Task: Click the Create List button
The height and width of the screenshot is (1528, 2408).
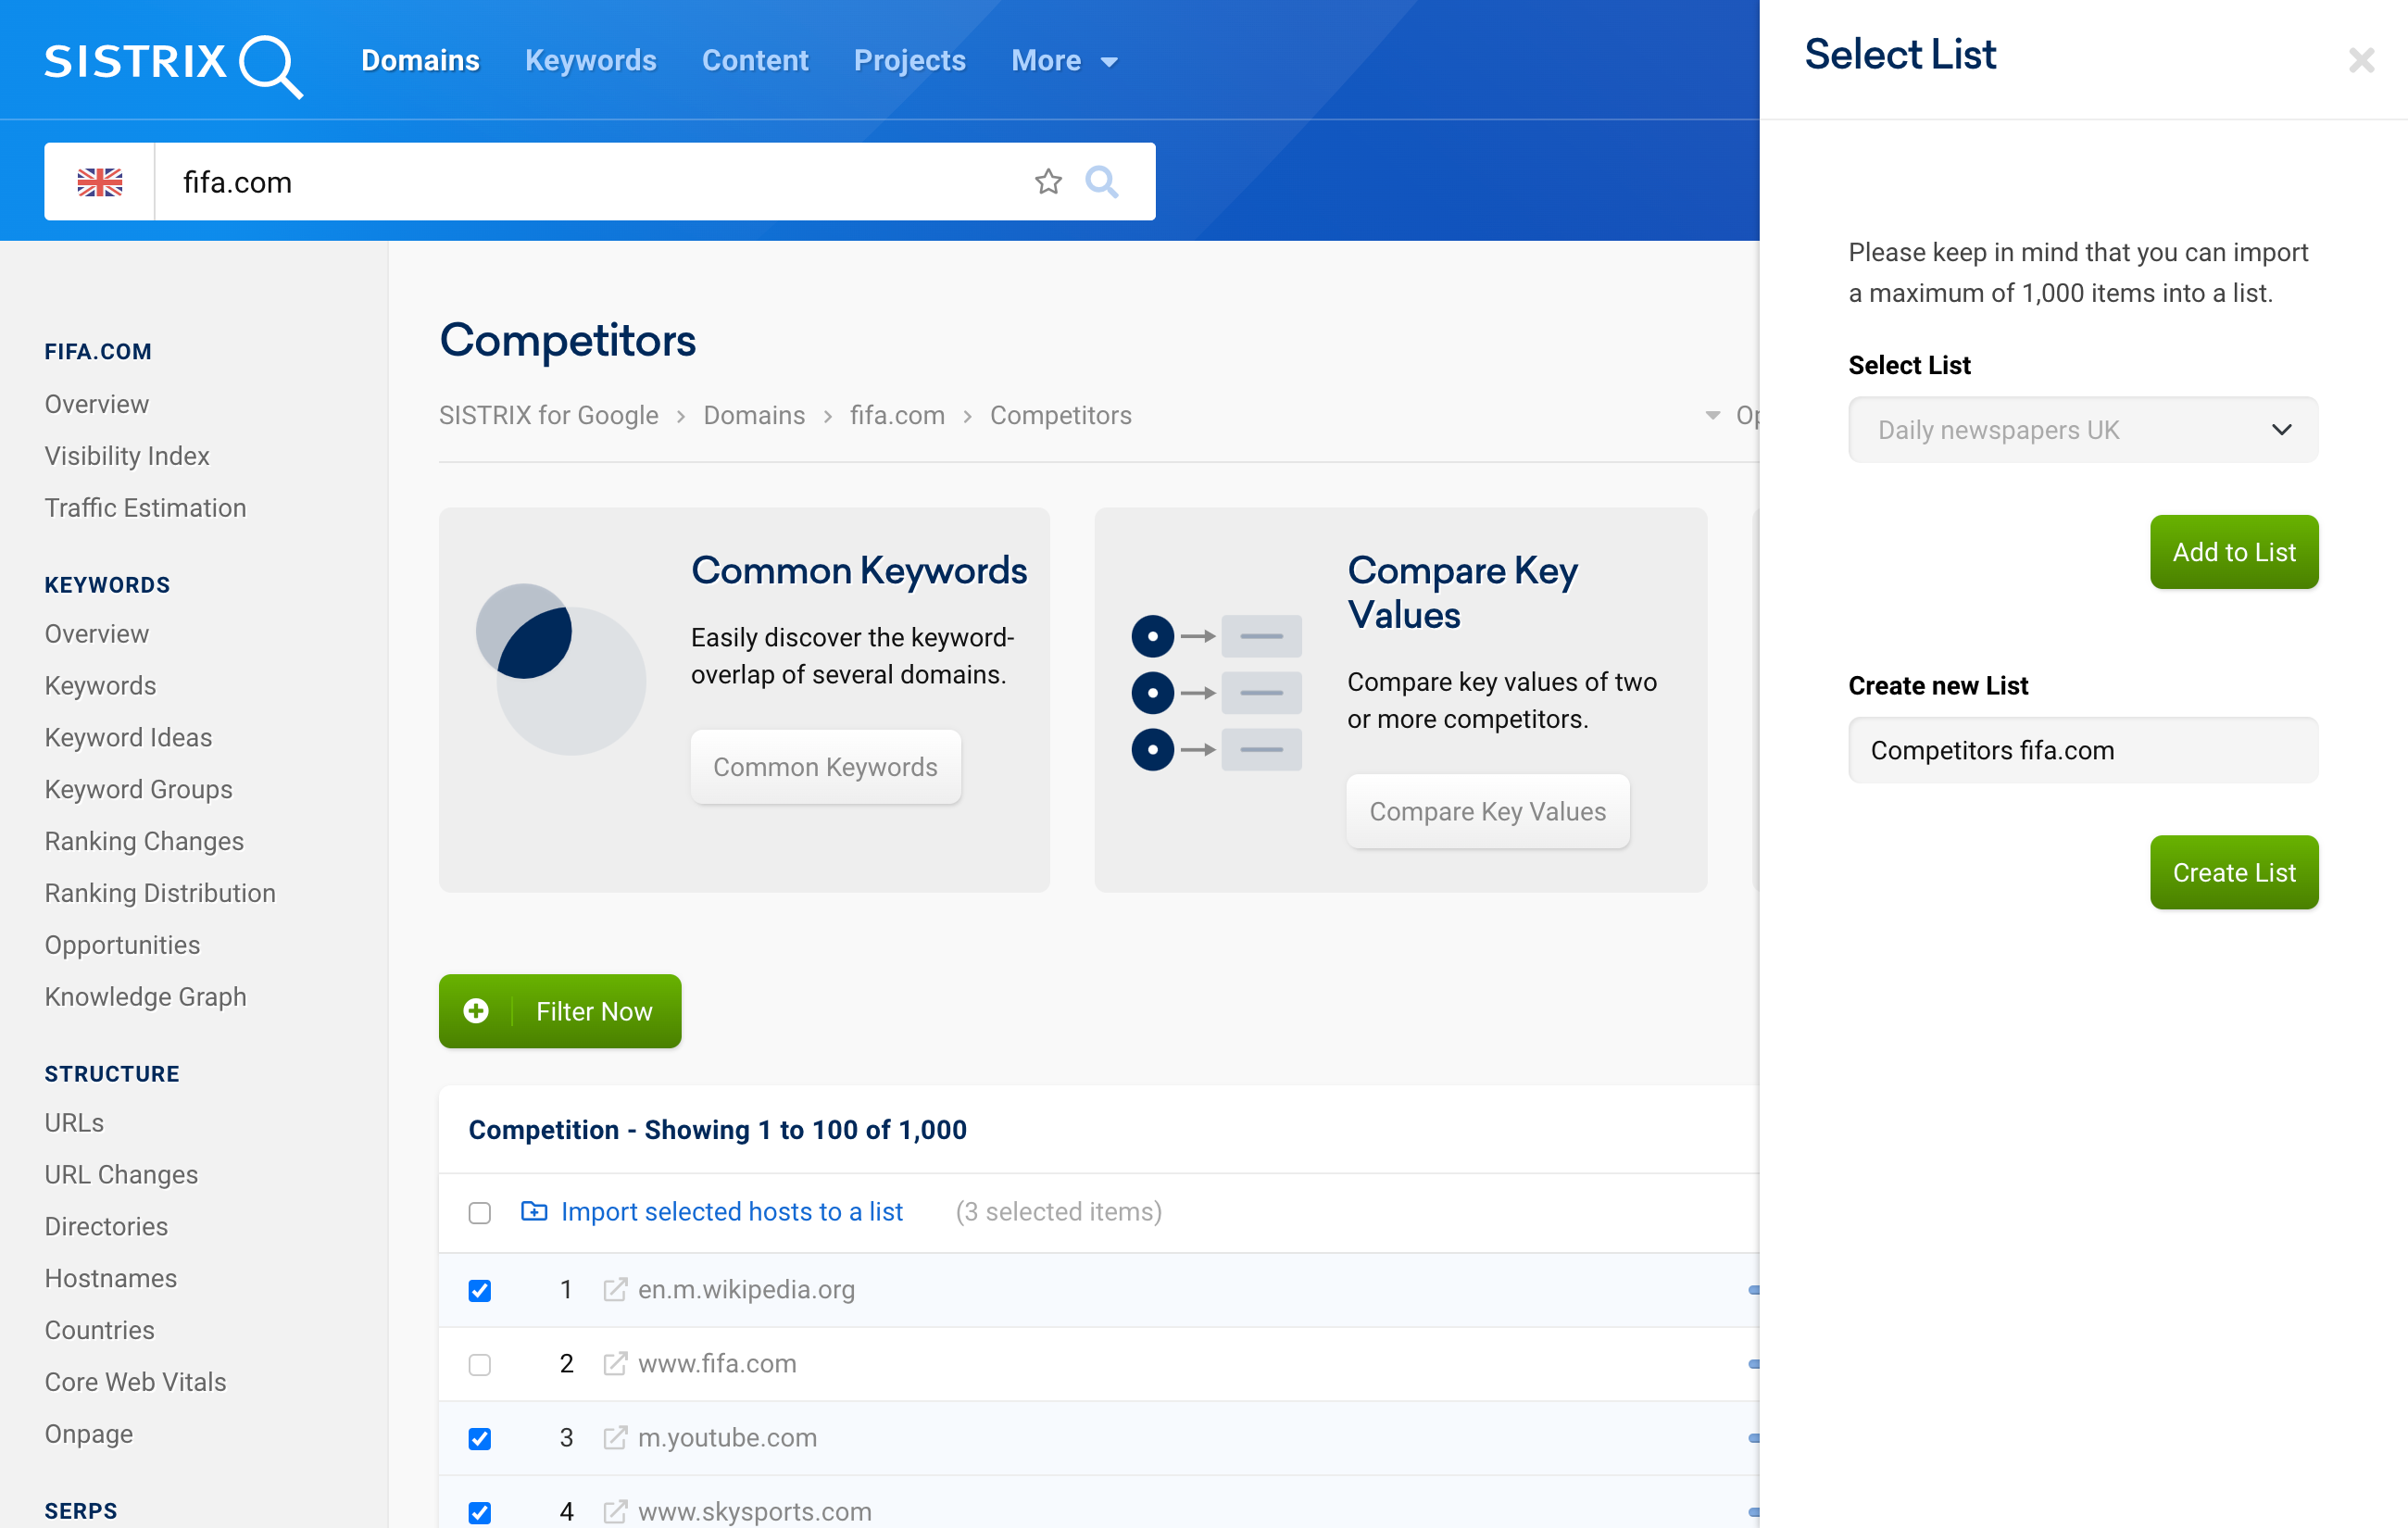Action: click(2234, 872)
